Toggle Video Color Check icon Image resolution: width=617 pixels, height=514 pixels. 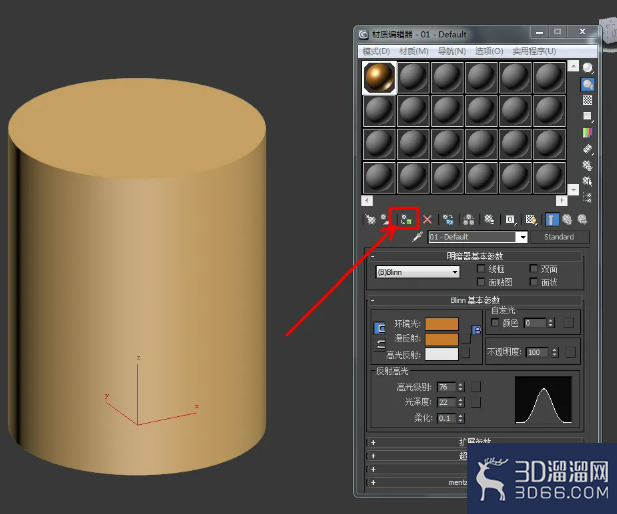point(587,133)
